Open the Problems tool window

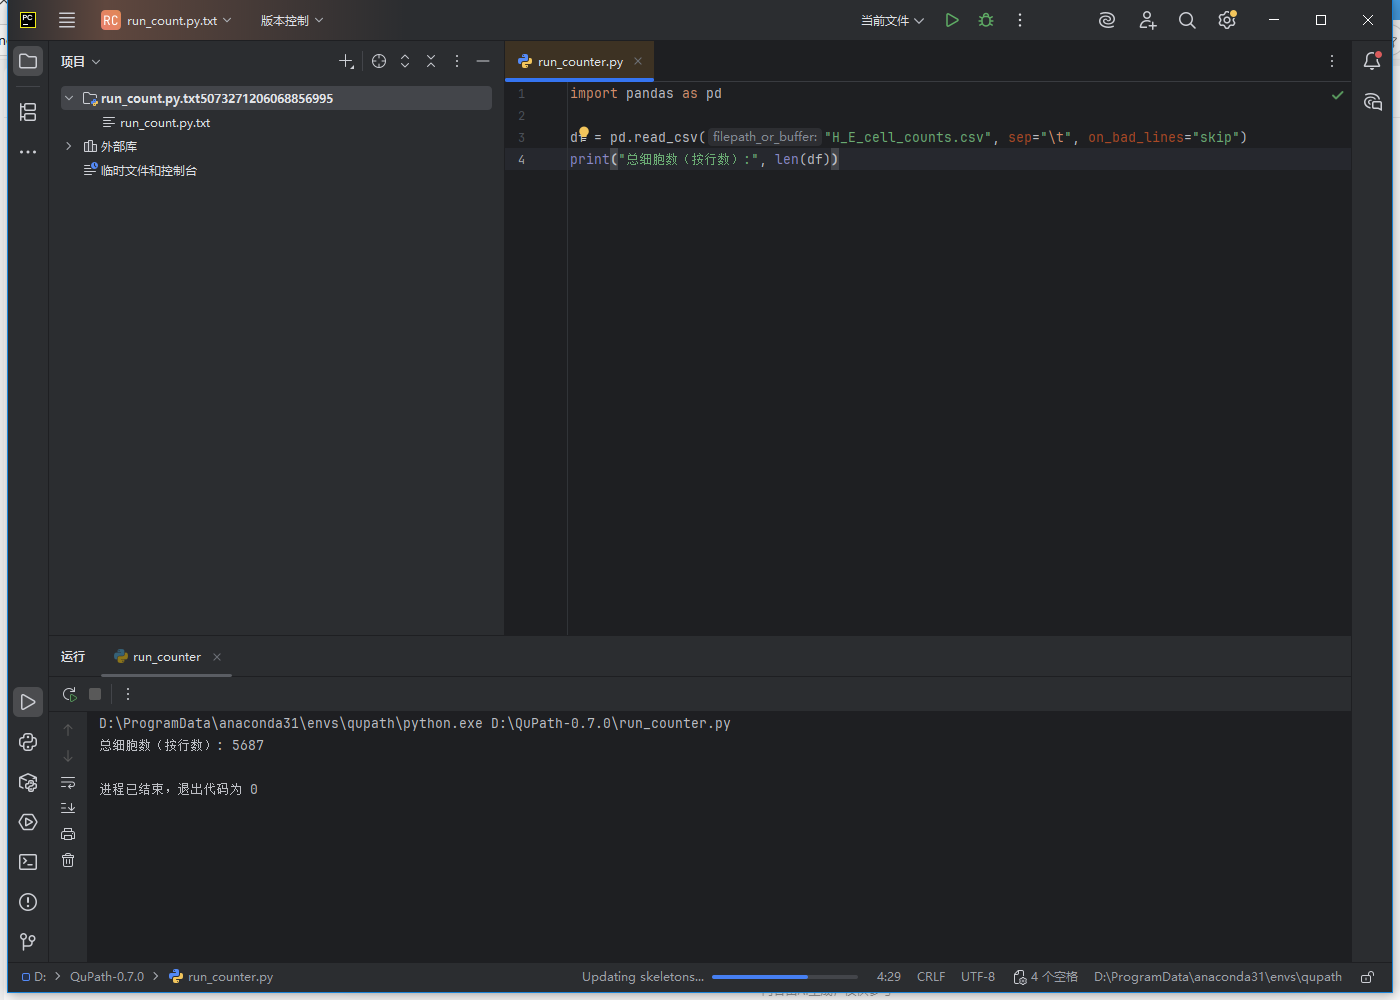tap(27, 901)
